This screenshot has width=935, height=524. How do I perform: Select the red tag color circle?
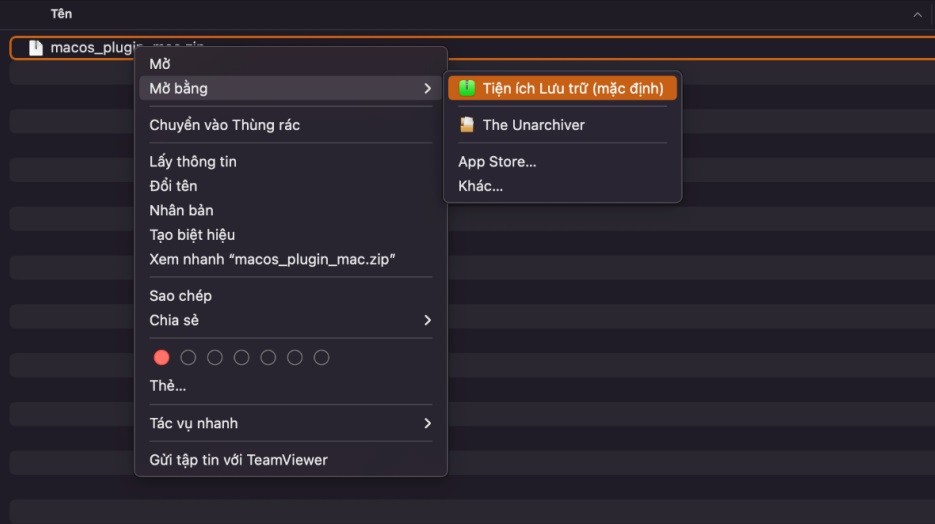[161, 357]
